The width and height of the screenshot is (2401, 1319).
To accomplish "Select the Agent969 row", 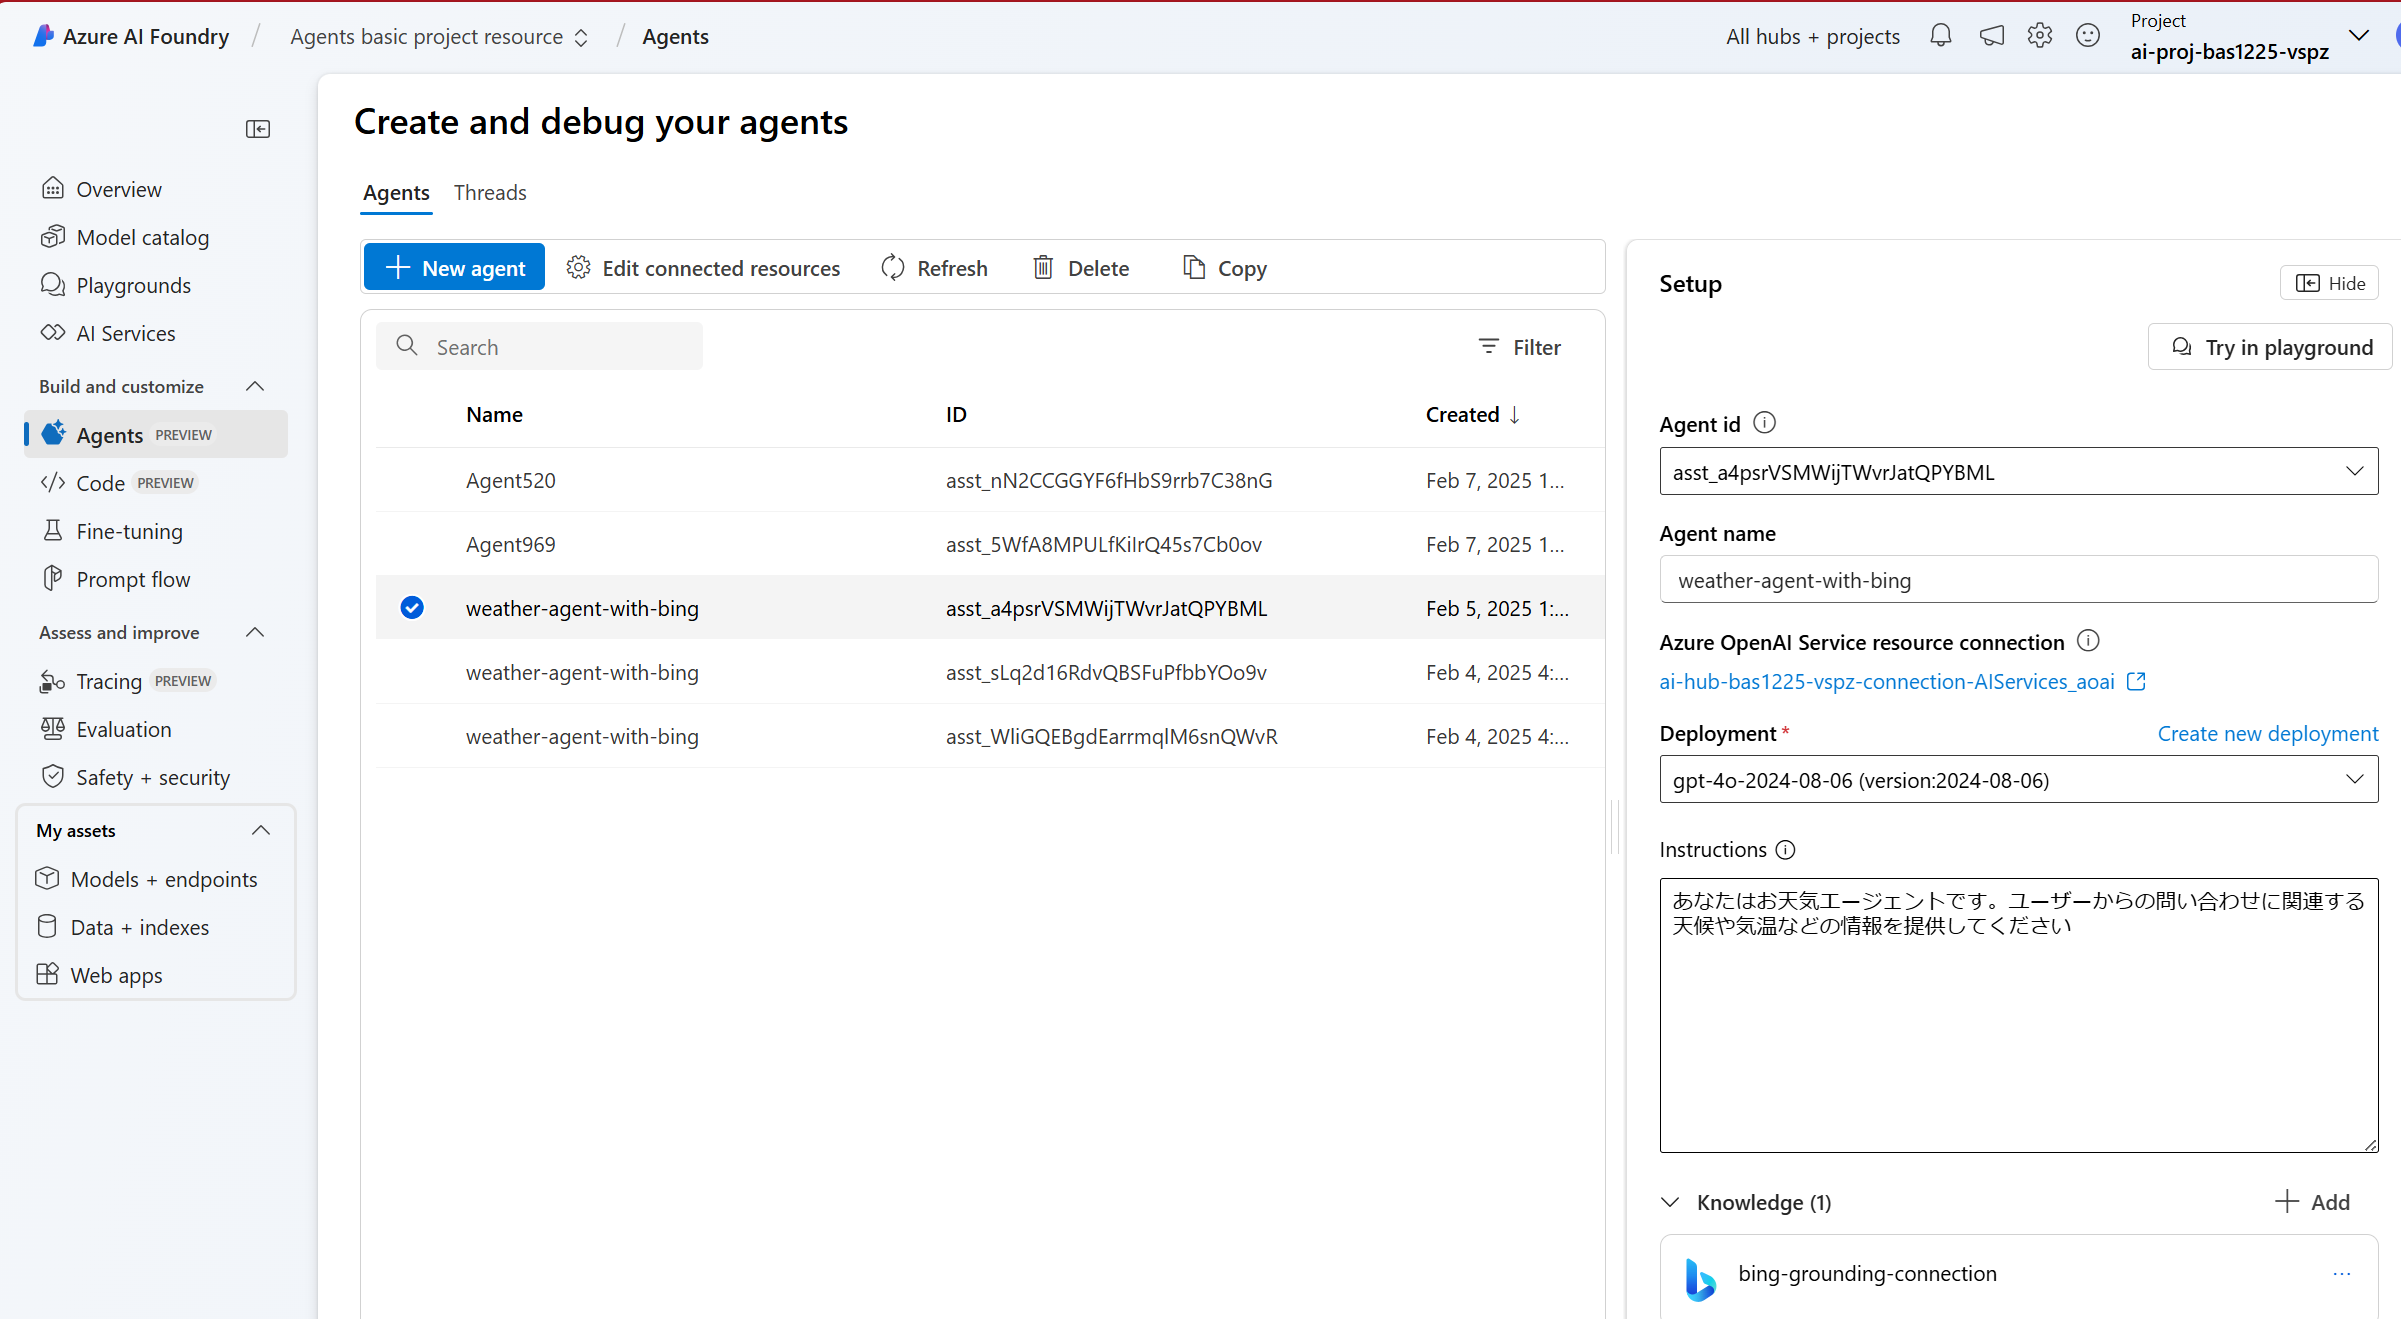I will (x=990, y=544).
